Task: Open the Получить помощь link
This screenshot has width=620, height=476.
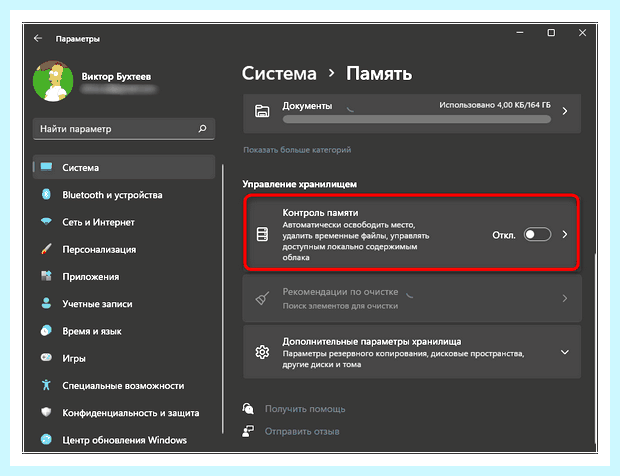Action: pyautogui.click(x=305, y=409)
